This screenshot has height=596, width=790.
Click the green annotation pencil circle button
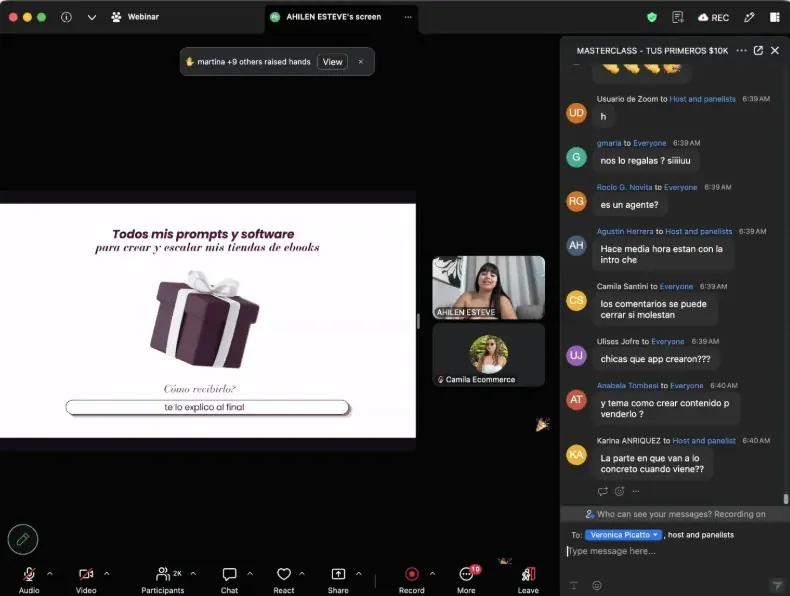[23, 540]
